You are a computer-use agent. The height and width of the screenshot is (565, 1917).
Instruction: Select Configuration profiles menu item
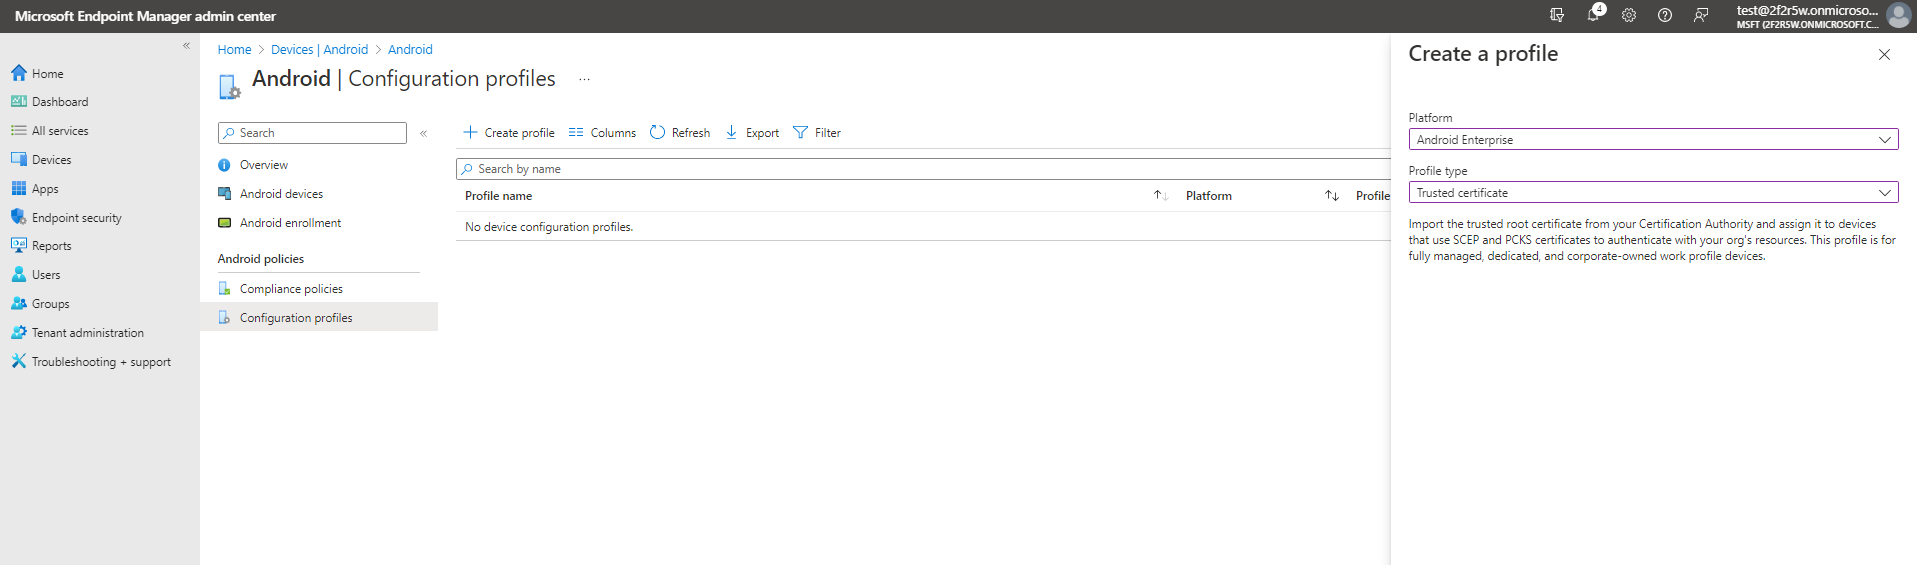(319, 317)
